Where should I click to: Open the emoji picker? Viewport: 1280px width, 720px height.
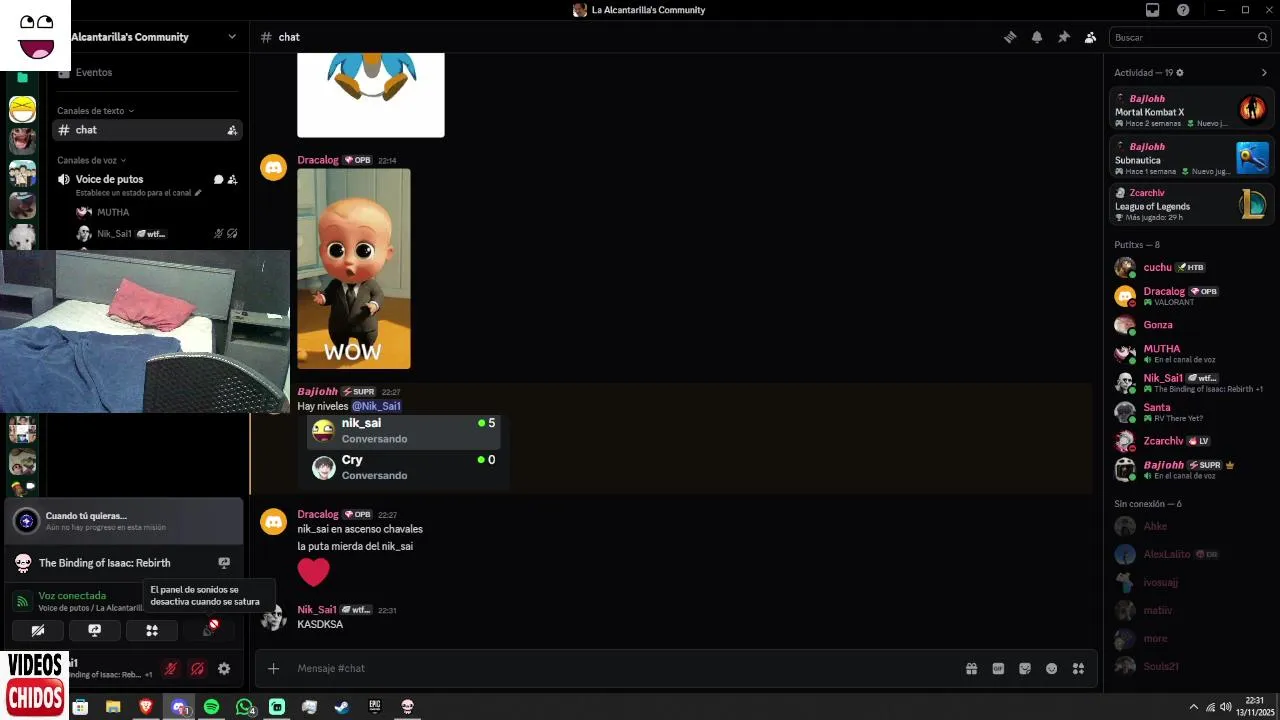1052,668
